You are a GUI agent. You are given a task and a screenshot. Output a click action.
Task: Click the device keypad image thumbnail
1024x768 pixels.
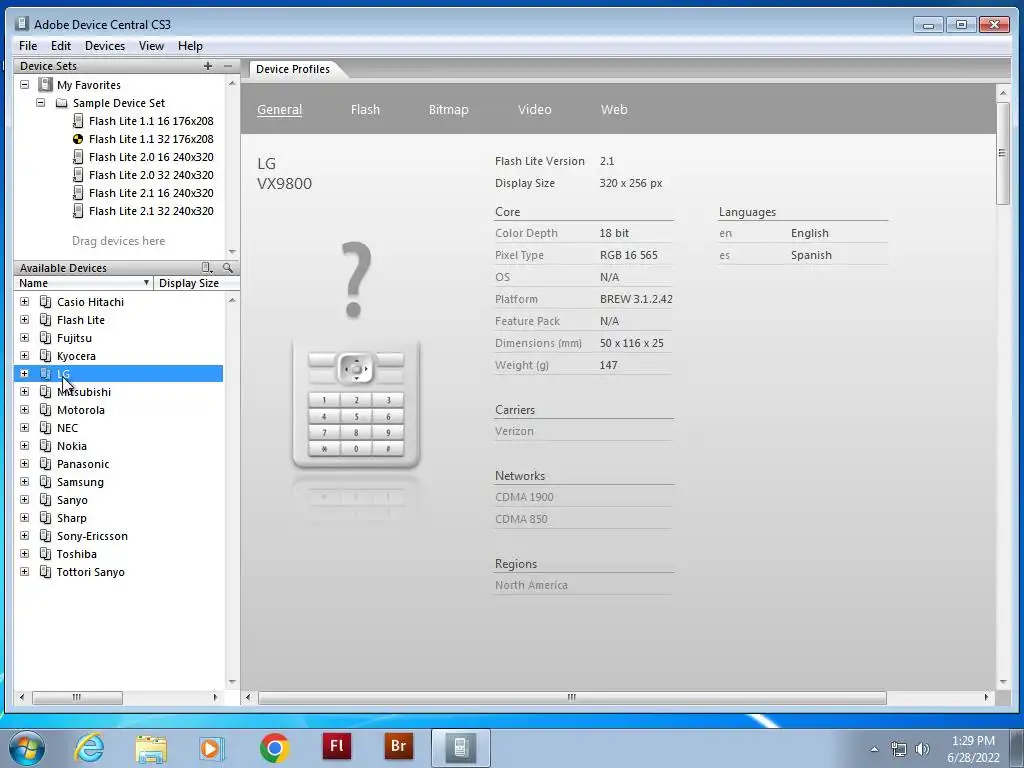pos(356,404)
